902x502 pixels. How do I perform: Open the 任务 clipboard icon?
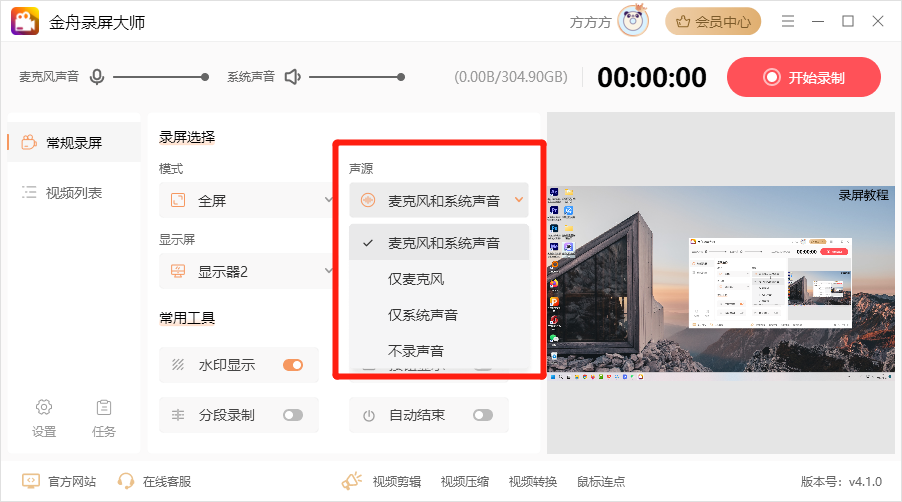pos(103,407)
